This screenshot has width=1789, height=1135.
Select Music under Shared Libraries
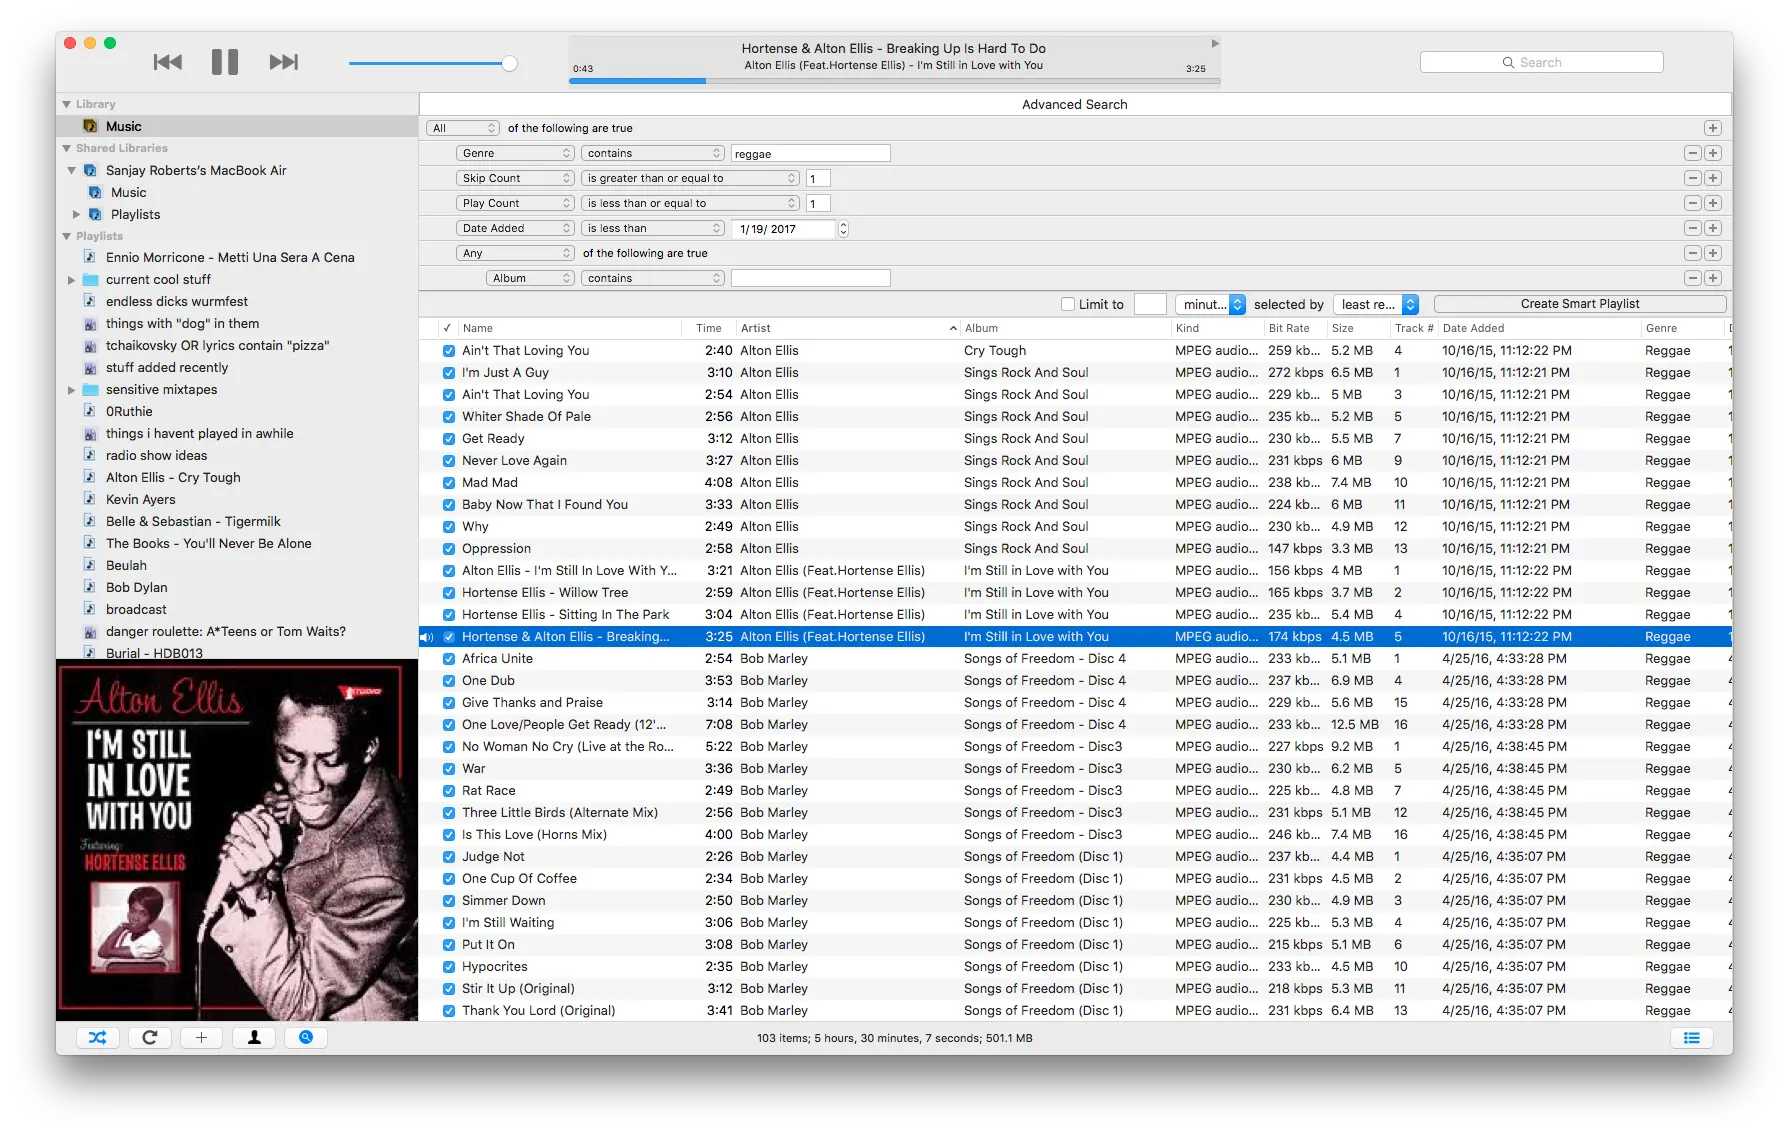[128, 192]
